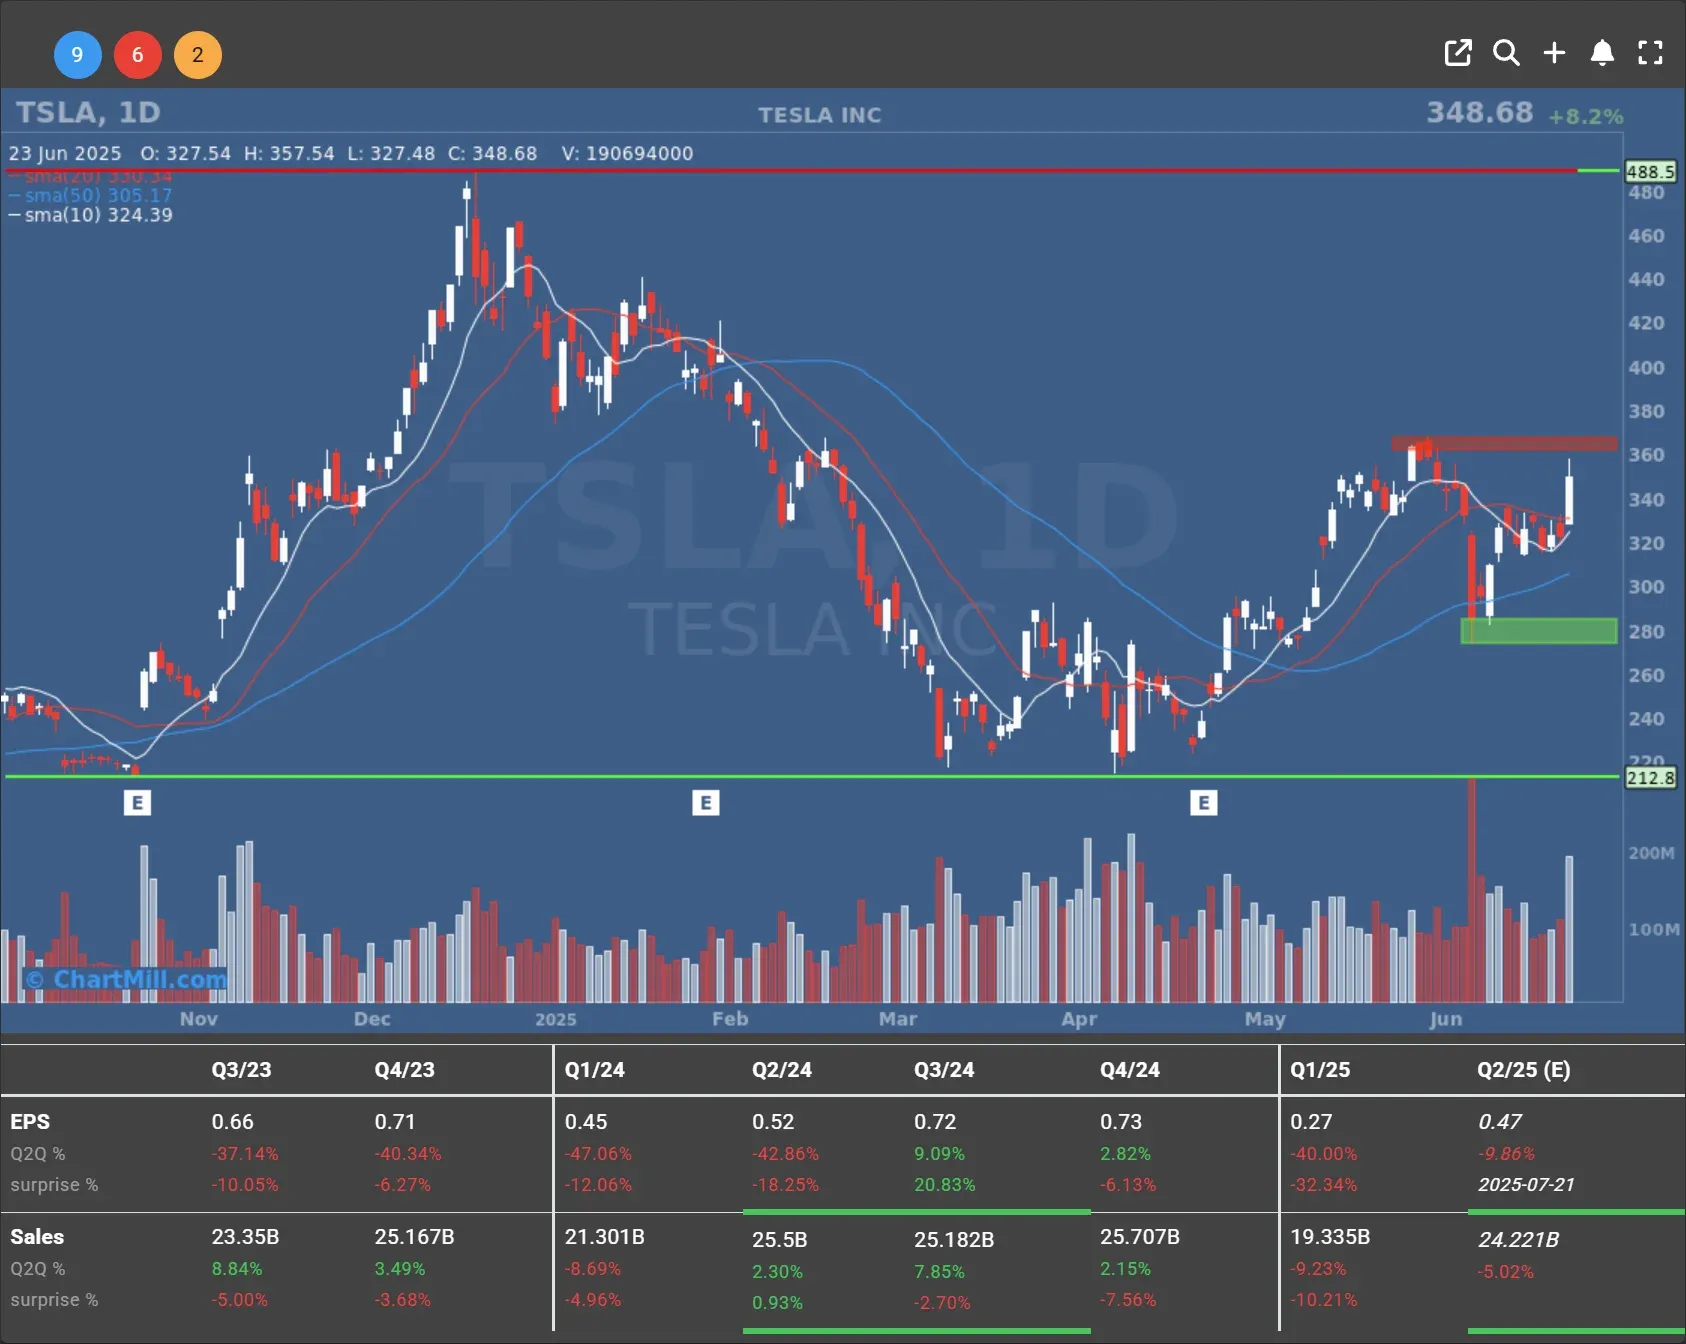Click Sales Q2Q 8.84% in Q3/23
Image resolution: width=1686 pixels, height=1344 pixels.
click(237, 1269)
